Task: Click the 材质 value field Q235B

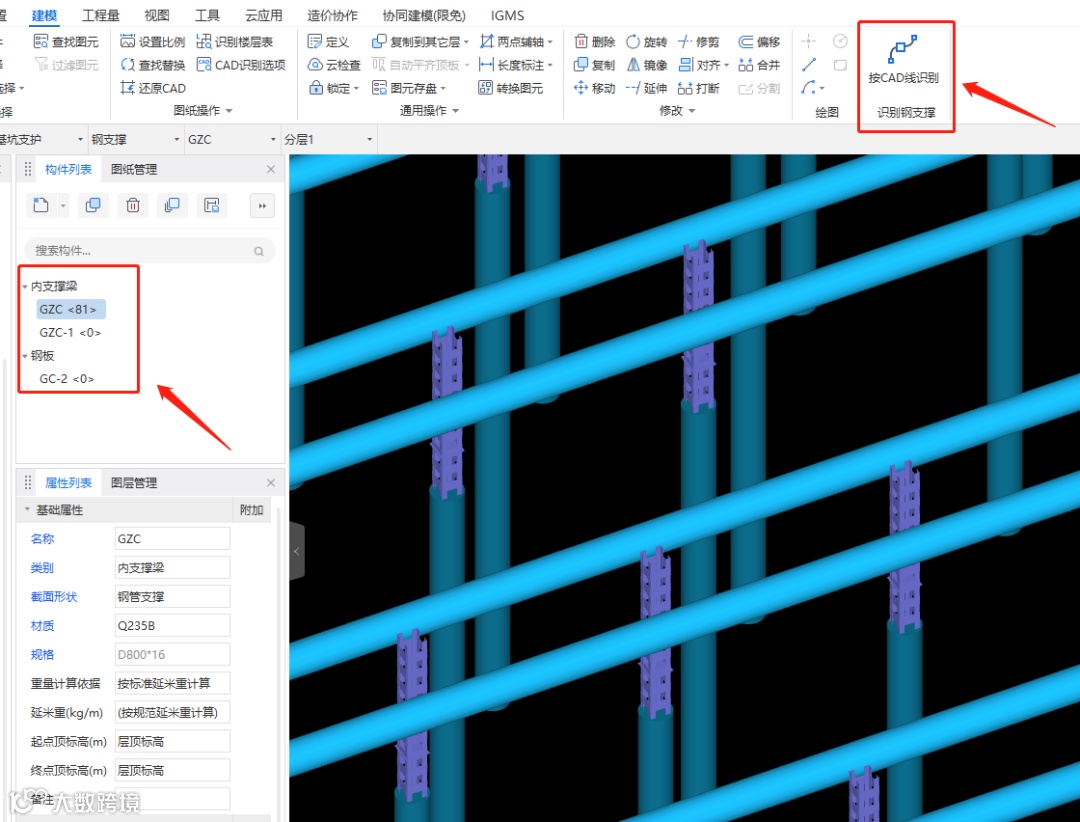Action: pos(172,626)
